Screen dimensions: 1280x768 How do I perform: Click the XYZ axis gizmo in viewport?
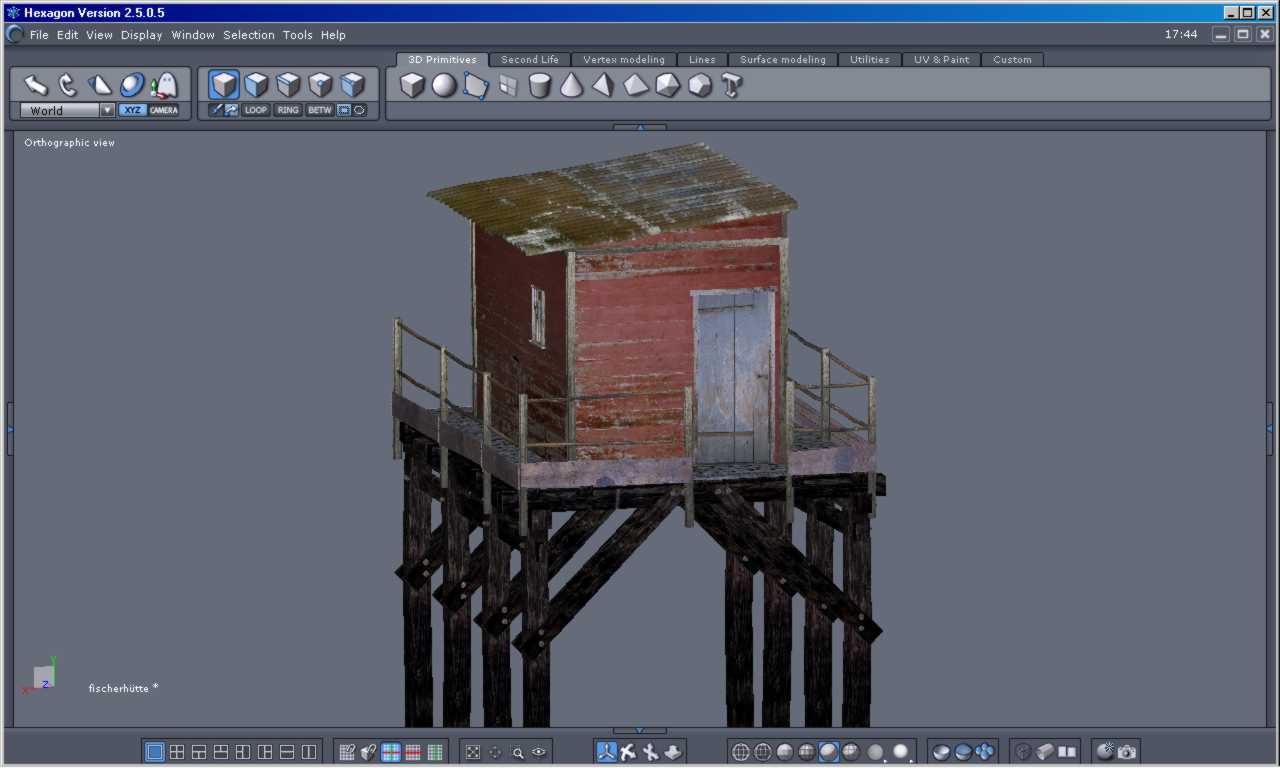(x=40, y=675)
